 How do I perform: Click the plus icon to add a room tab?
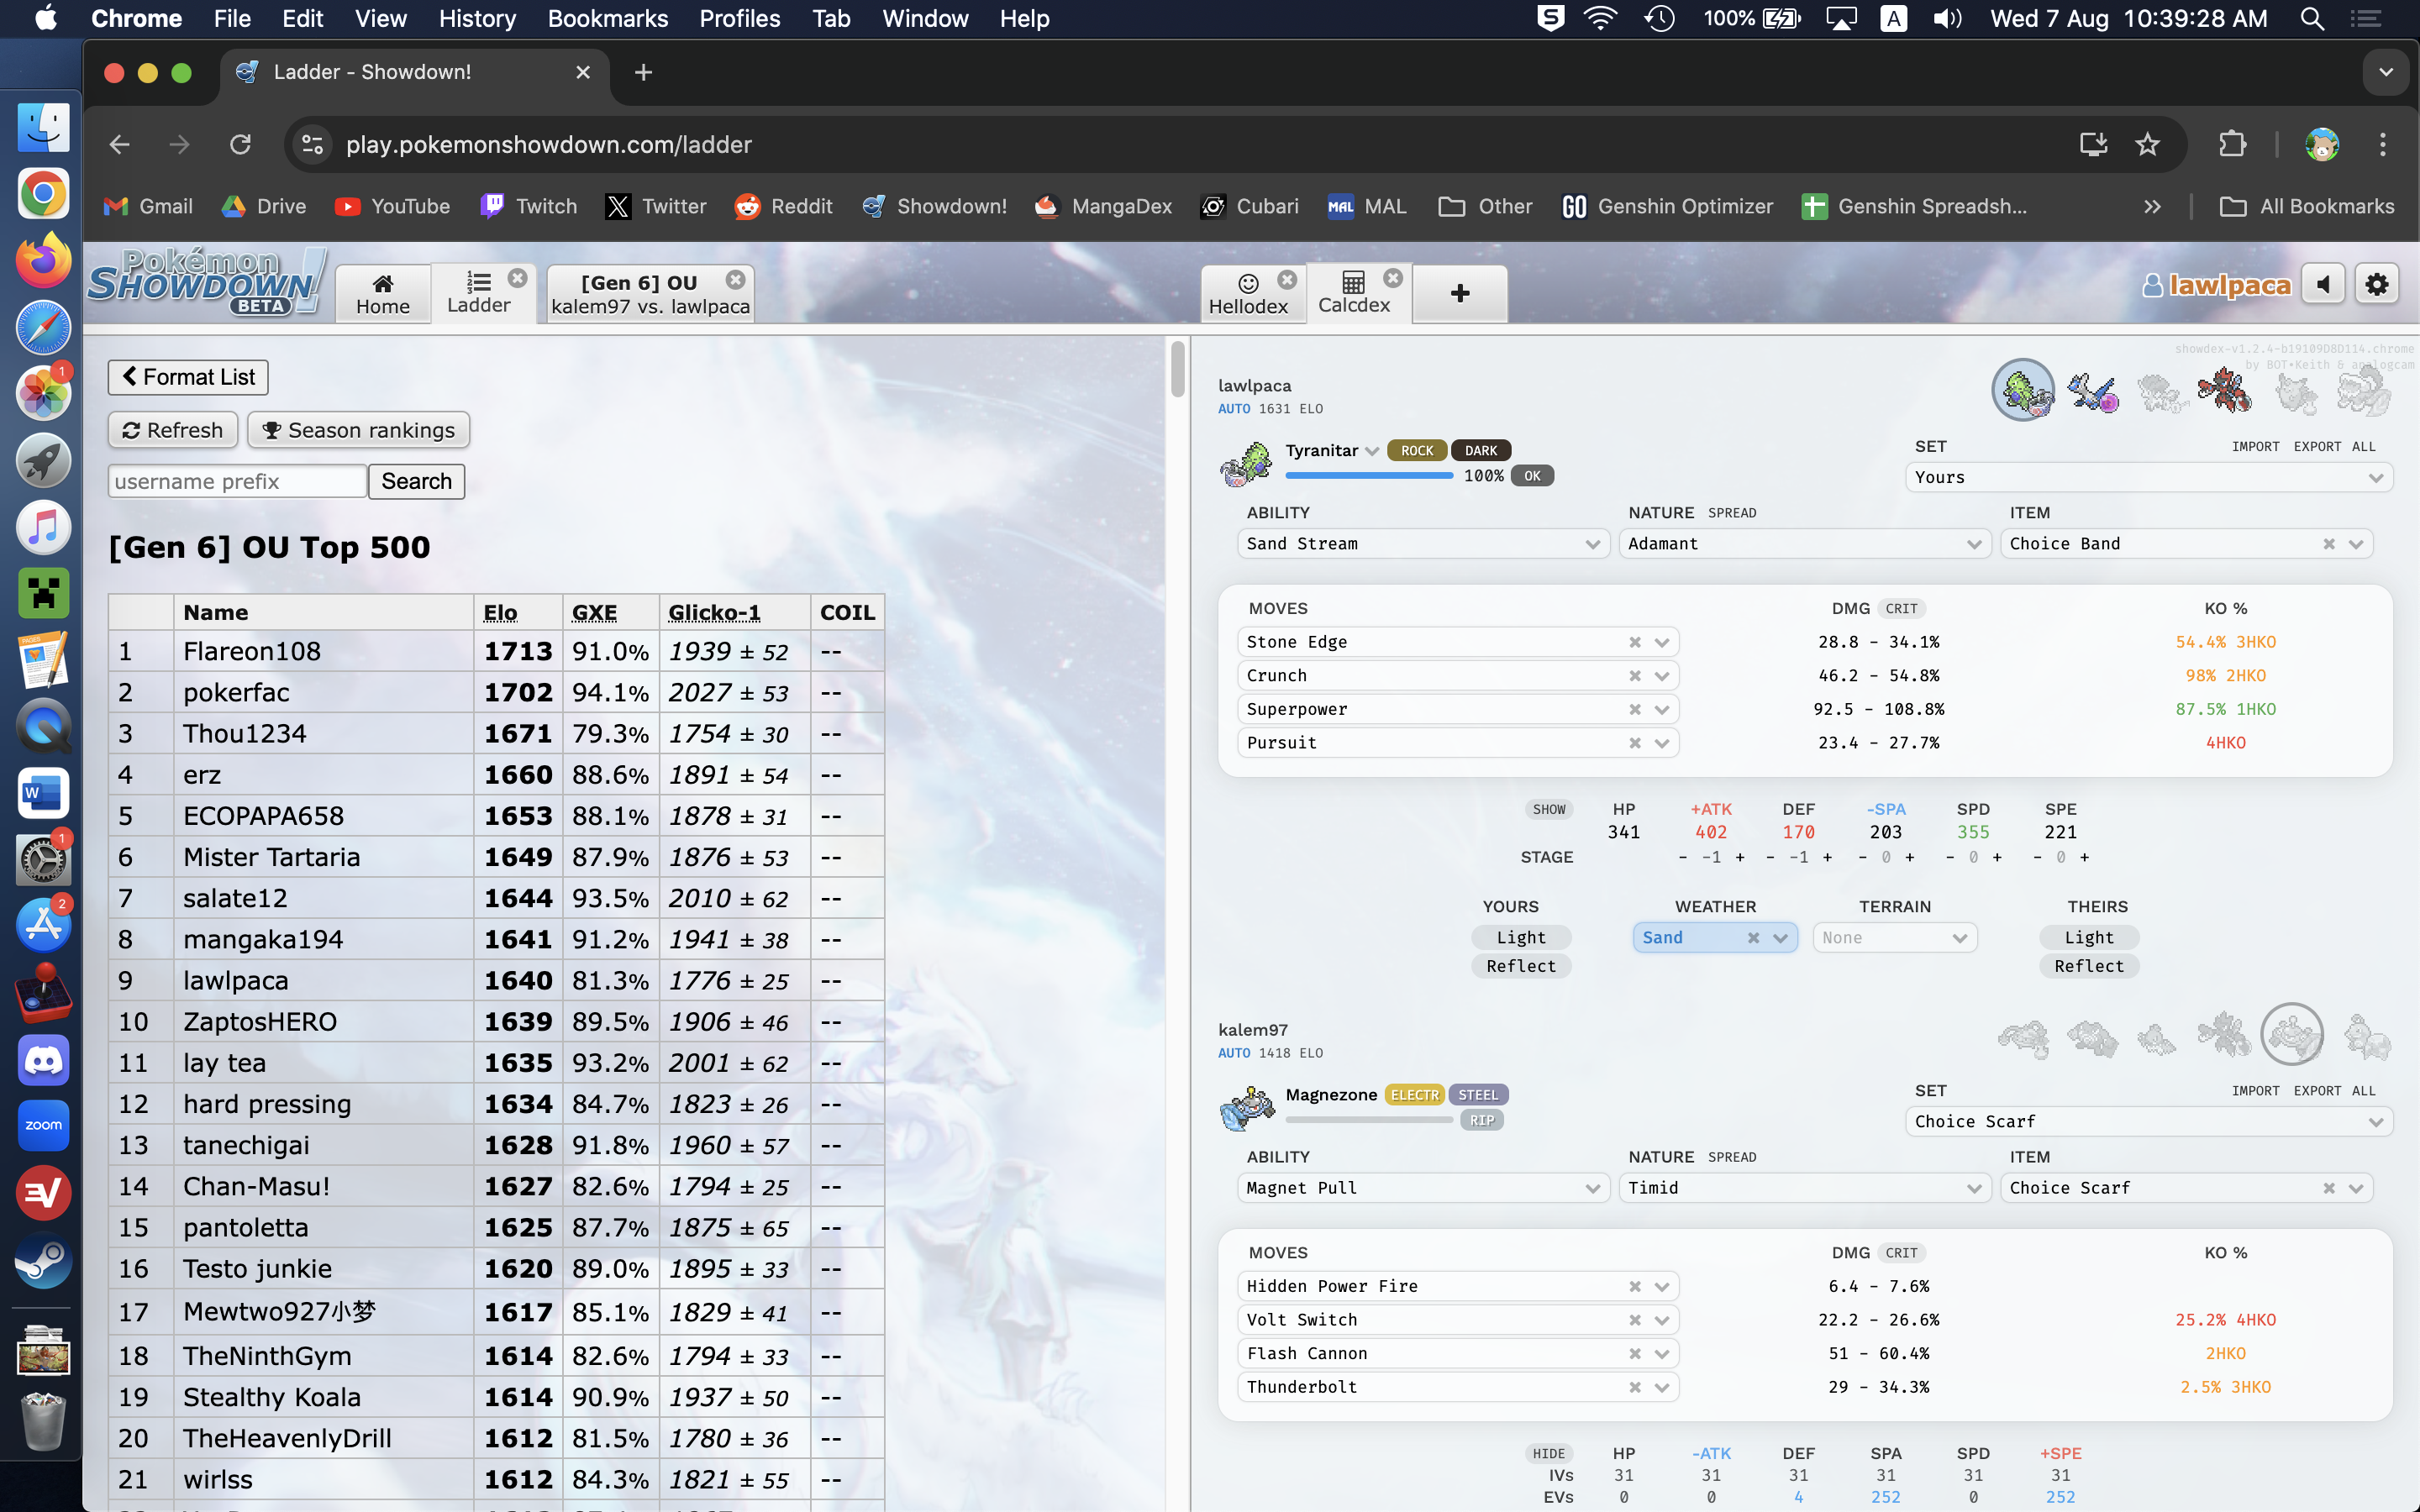click(x=1459, y=293)
